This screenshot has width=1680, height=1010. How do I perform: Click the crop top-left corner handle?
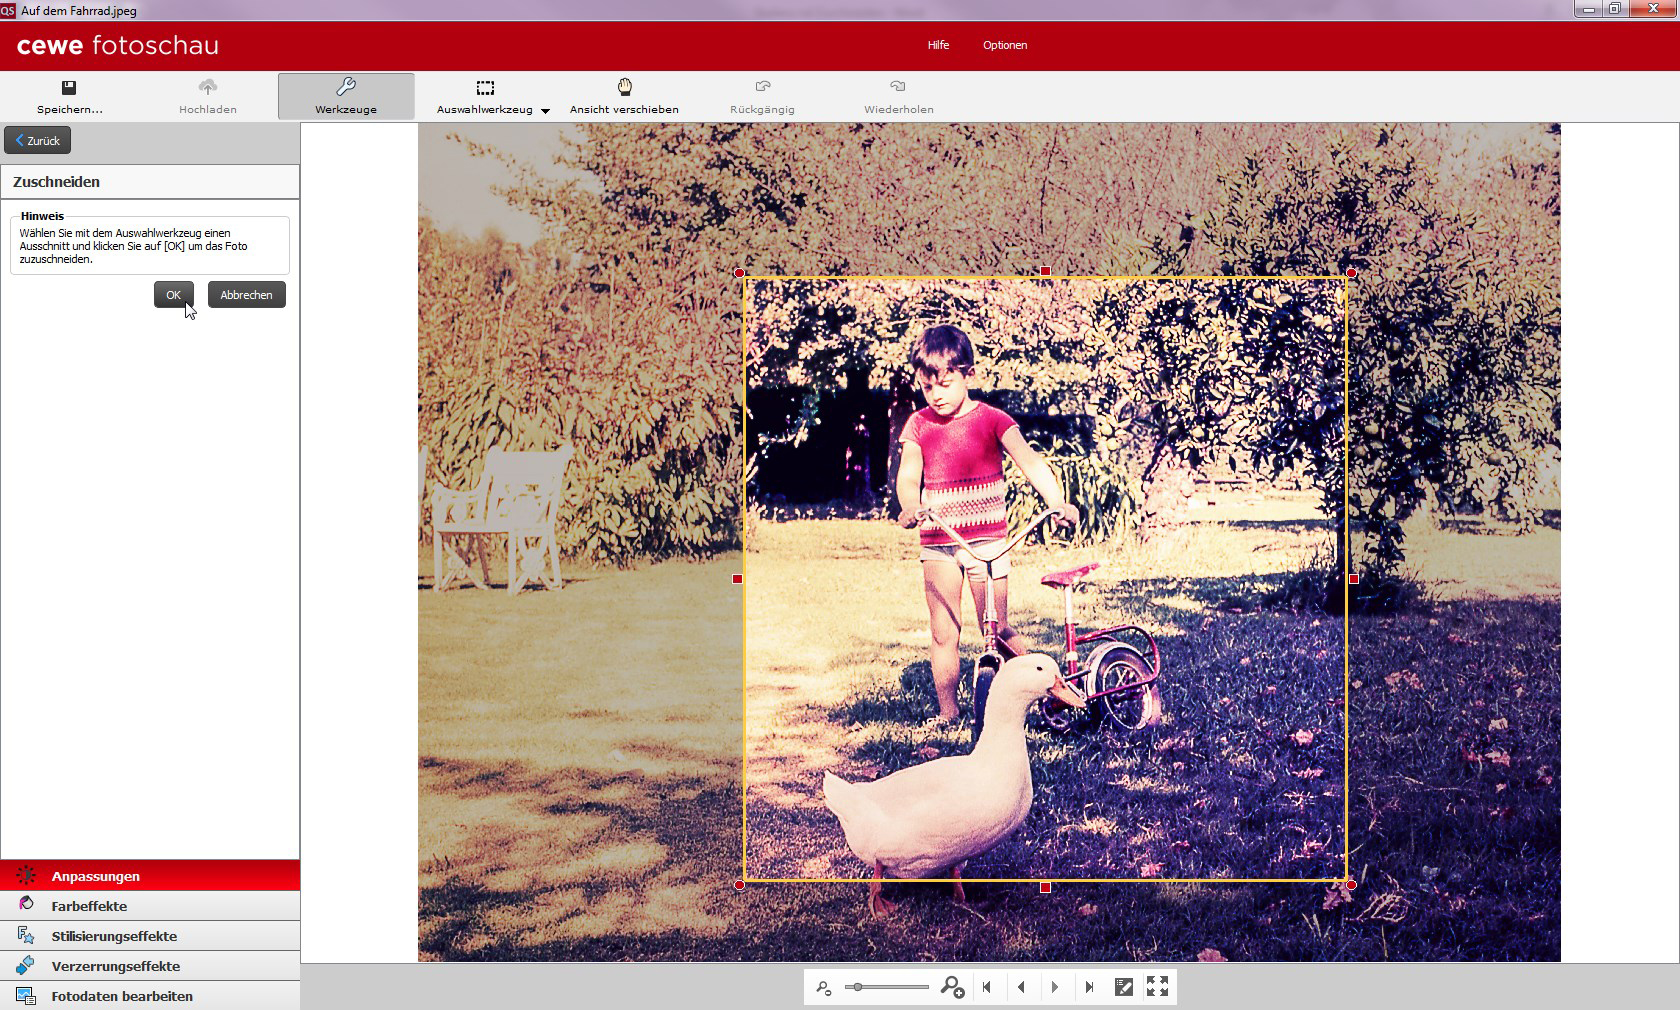[739, 273]
